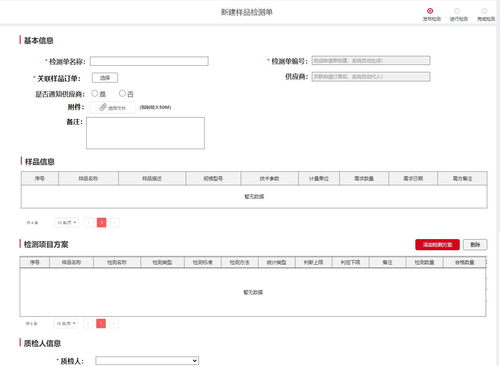This screenshot has height=366, width=500.
Task: Open page-size dropdown under 样品信息 table
Action: 67,222
